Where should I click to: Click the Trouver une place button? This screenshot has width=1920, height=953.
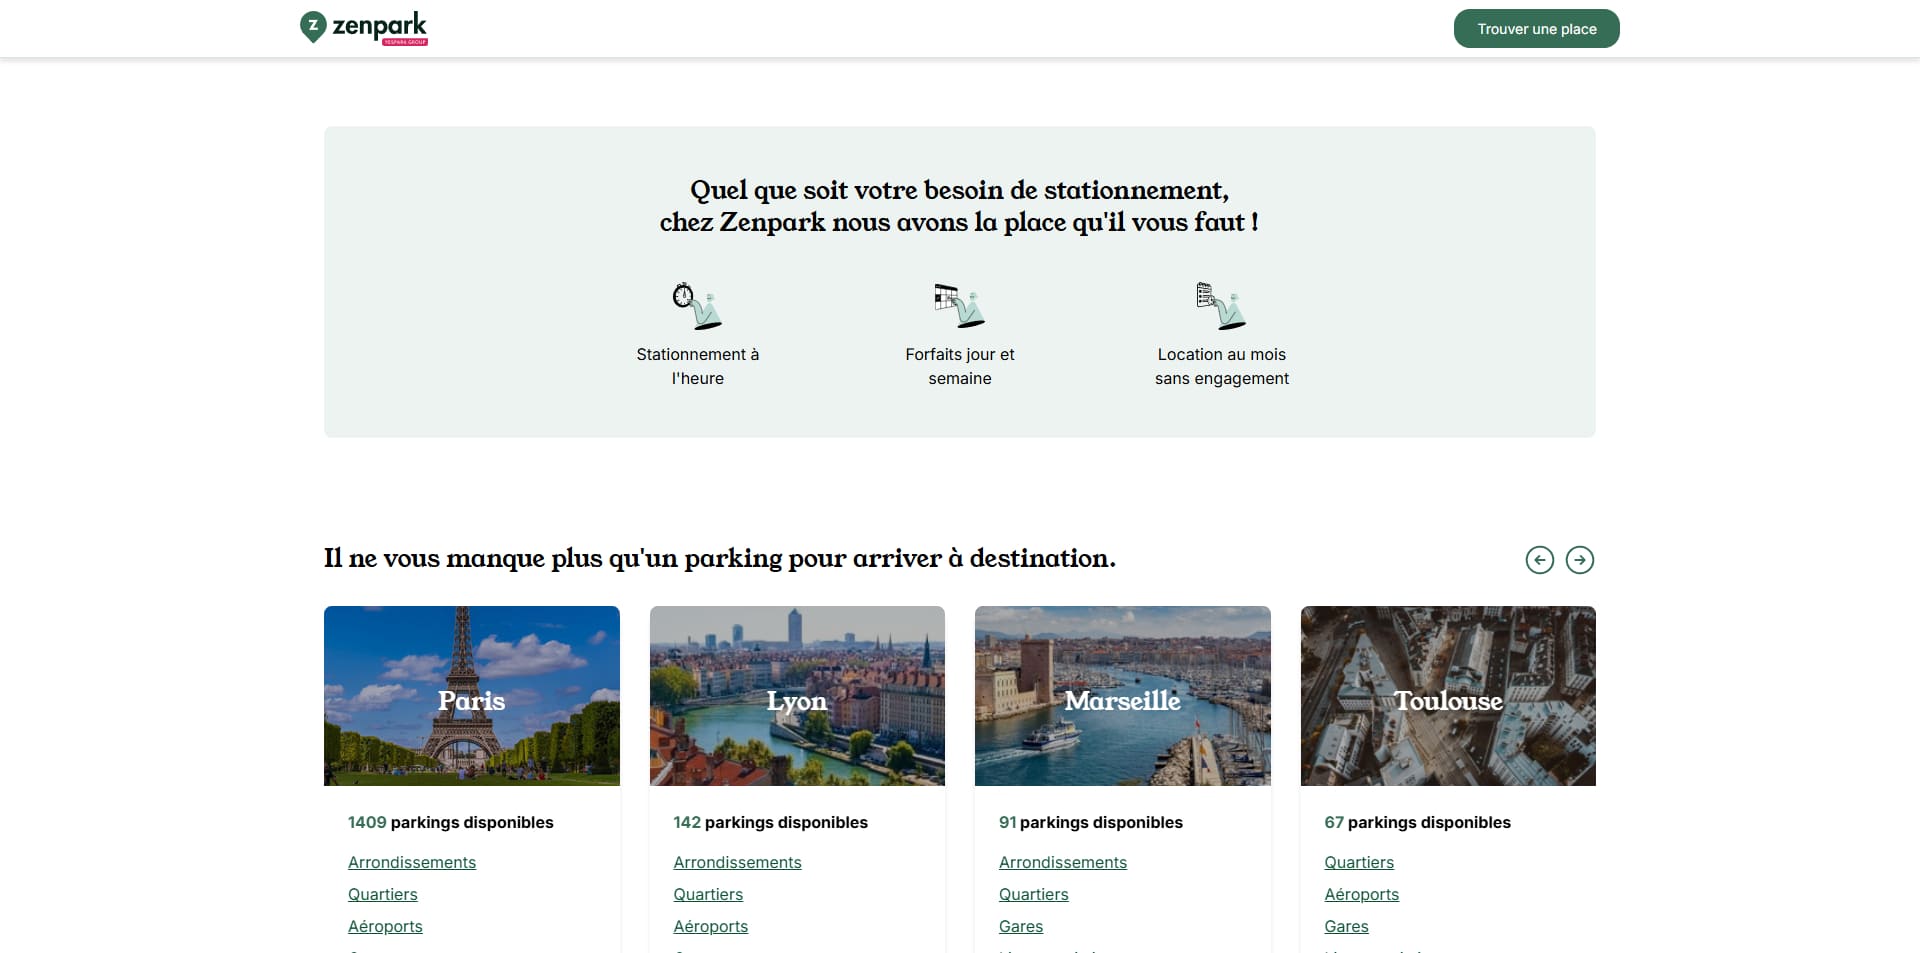[1536, 29]
